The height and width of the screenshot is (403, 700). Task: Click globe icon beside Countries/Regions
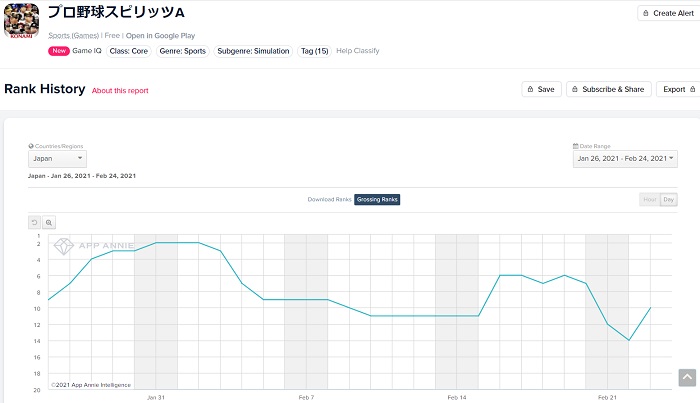[31, 146]
